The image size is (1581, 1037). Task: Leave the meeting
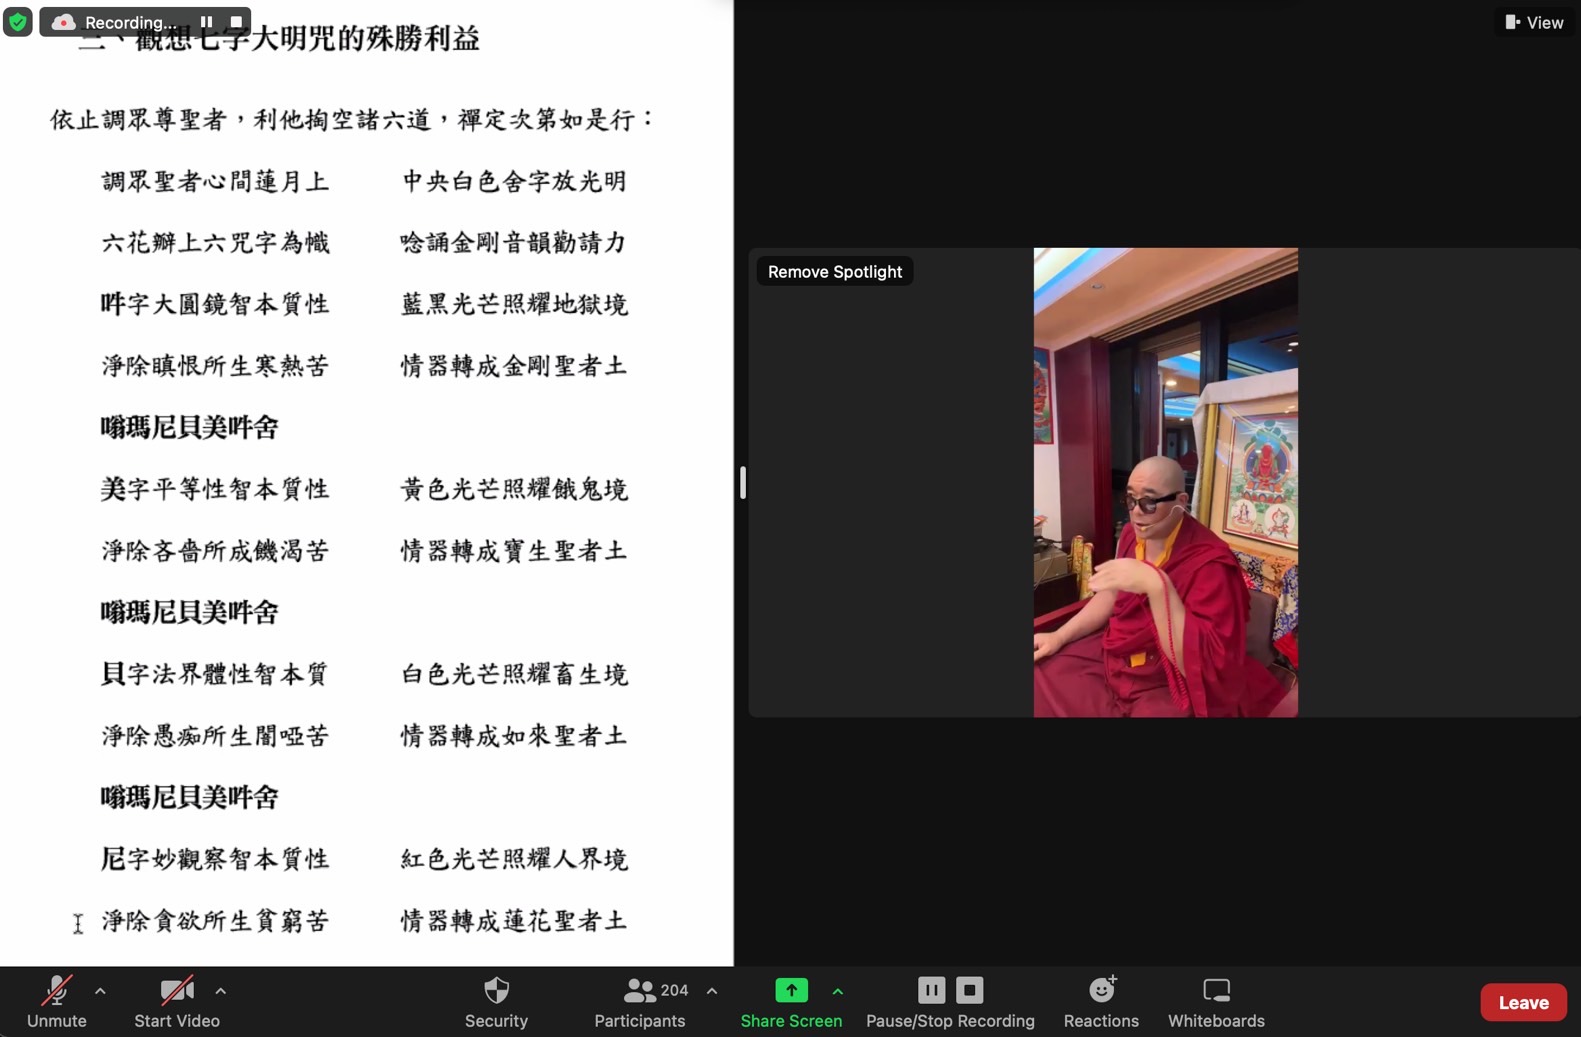click(1523, 1002)
